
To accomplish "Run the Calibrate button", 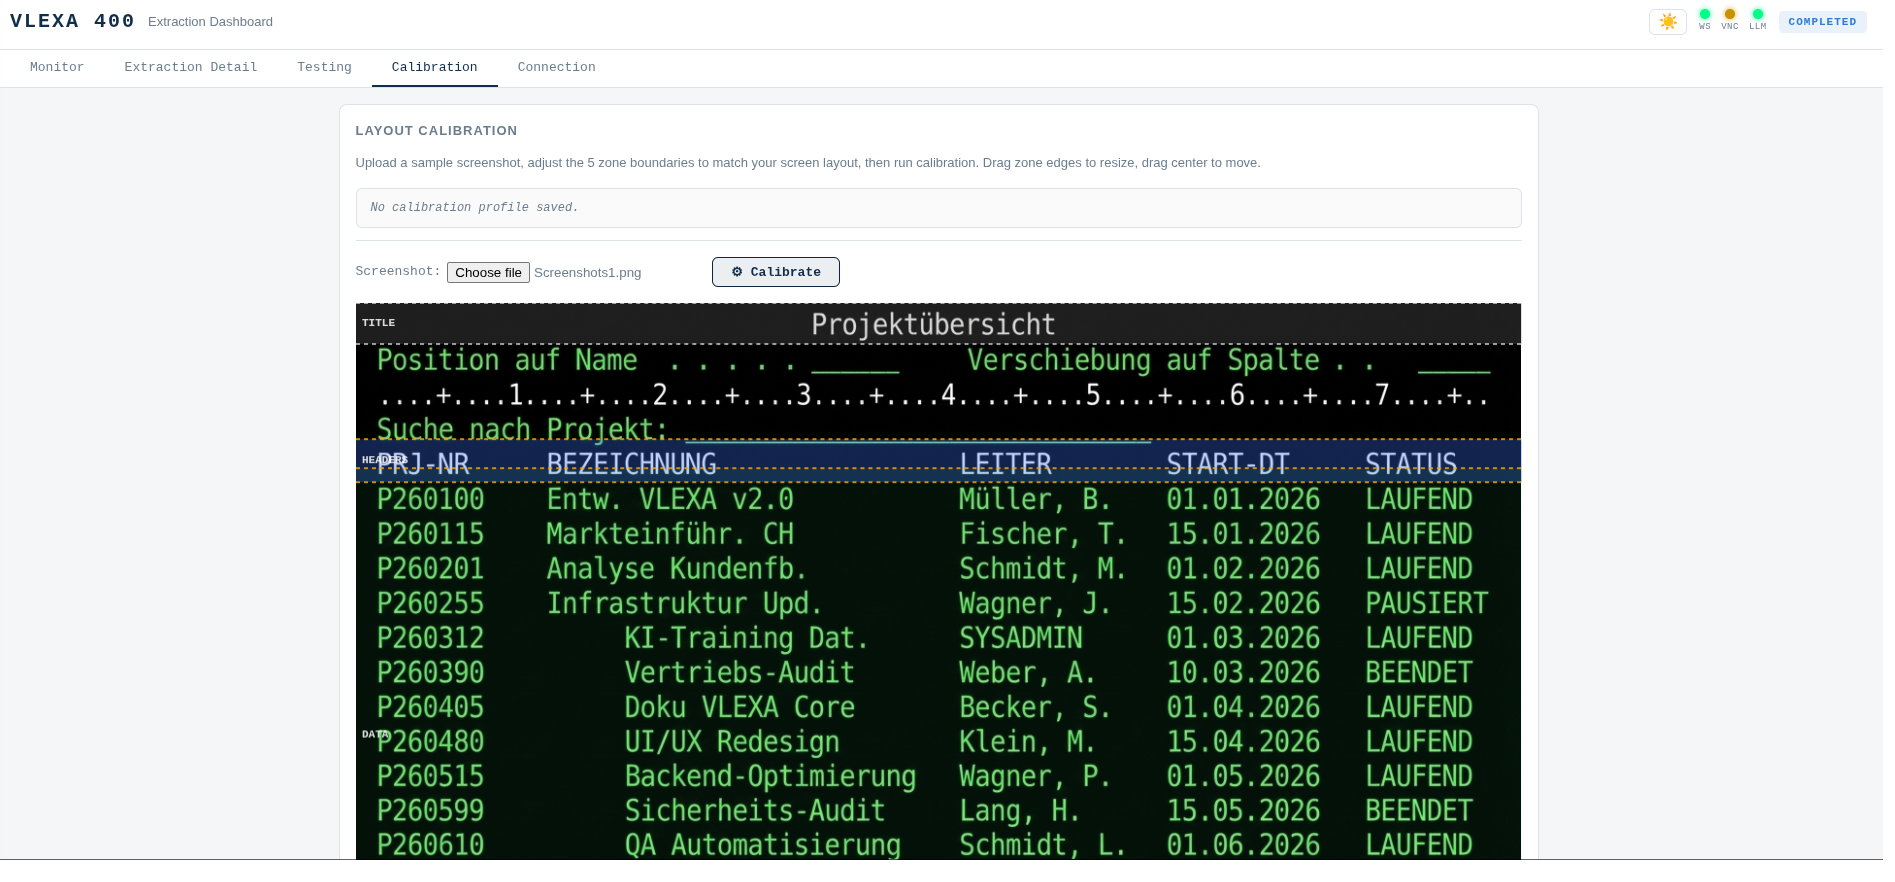I will [775, 272].
